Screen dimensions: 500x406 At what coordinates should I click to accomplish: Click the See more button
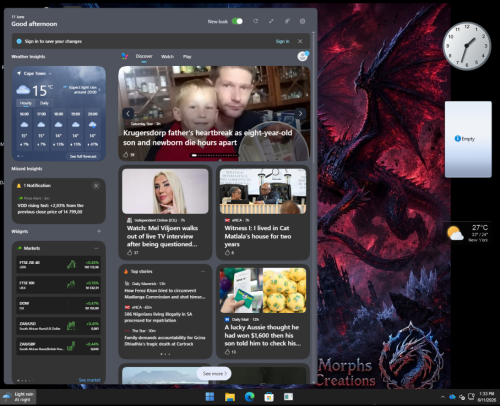tap(214, 373)
